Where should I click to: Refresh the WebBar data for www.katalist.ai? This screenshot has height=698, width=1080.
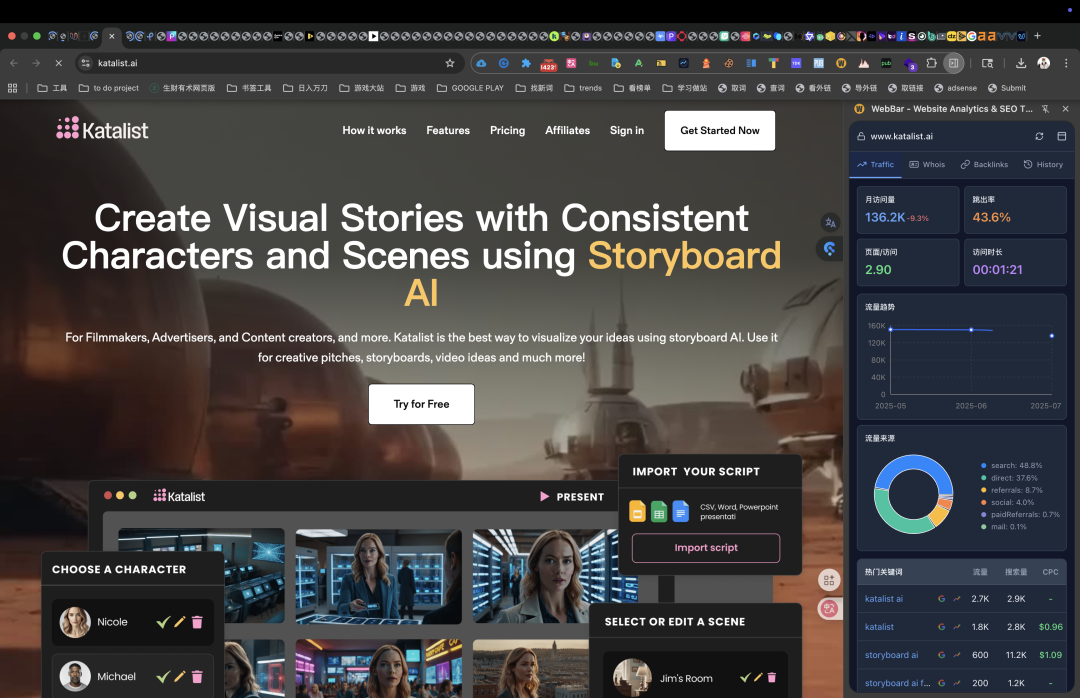pyautogui.click(x=1039, y=136)
